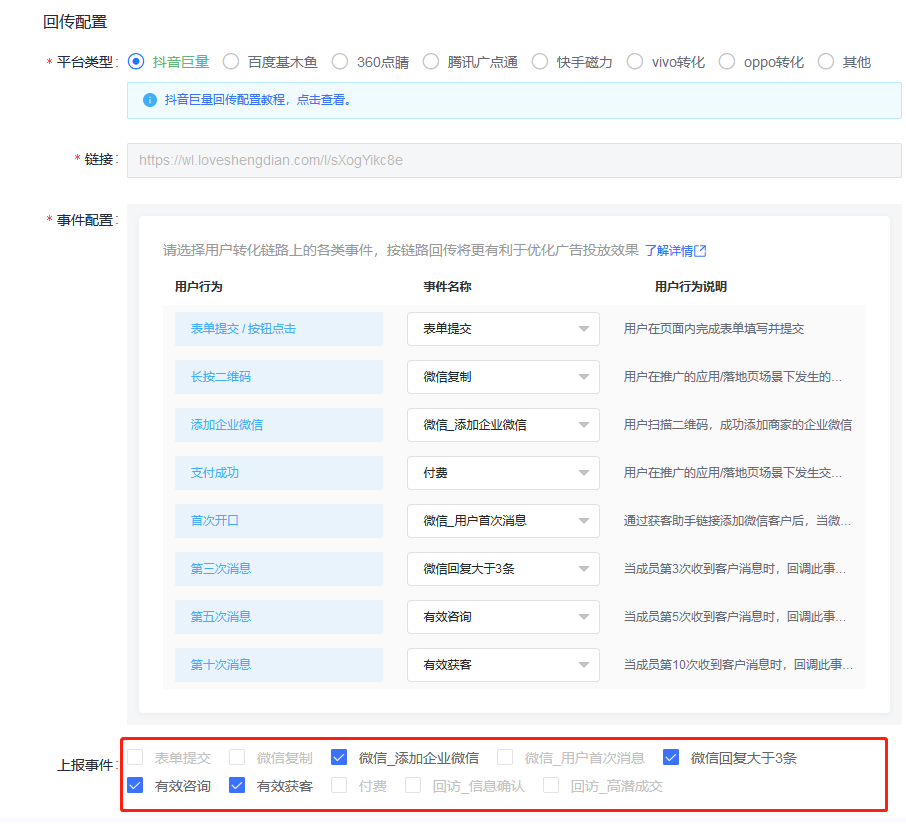Viewport: 906px width, 825px height.
Task: Open the 了解详情 details link
Action: [x=672, y=250]
